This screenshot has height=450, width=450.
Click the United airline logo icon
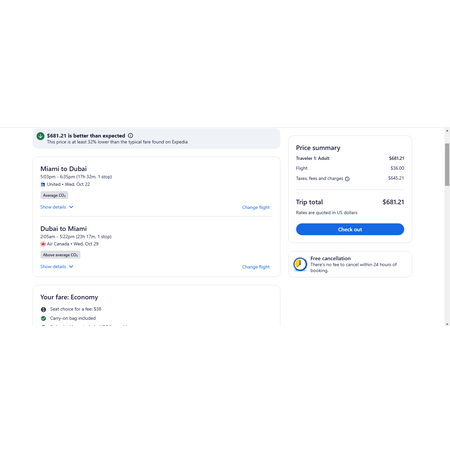click(43, 184)
